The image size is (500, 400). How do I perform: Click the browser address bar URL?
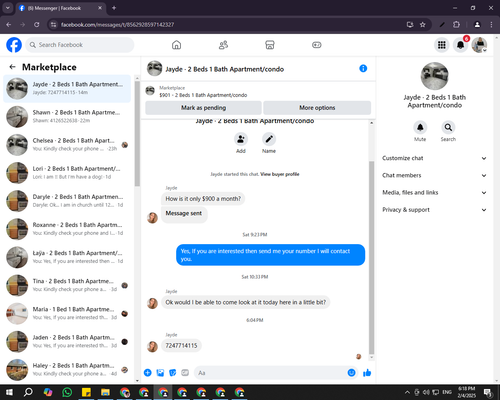pyautogui.click(x=117, y=25)
